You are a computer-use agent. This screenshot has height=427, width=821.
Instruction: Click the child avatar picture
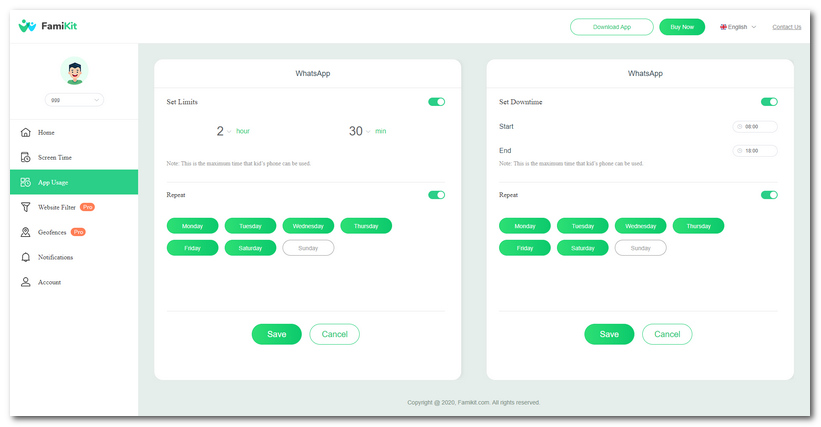tap(74, 71)
